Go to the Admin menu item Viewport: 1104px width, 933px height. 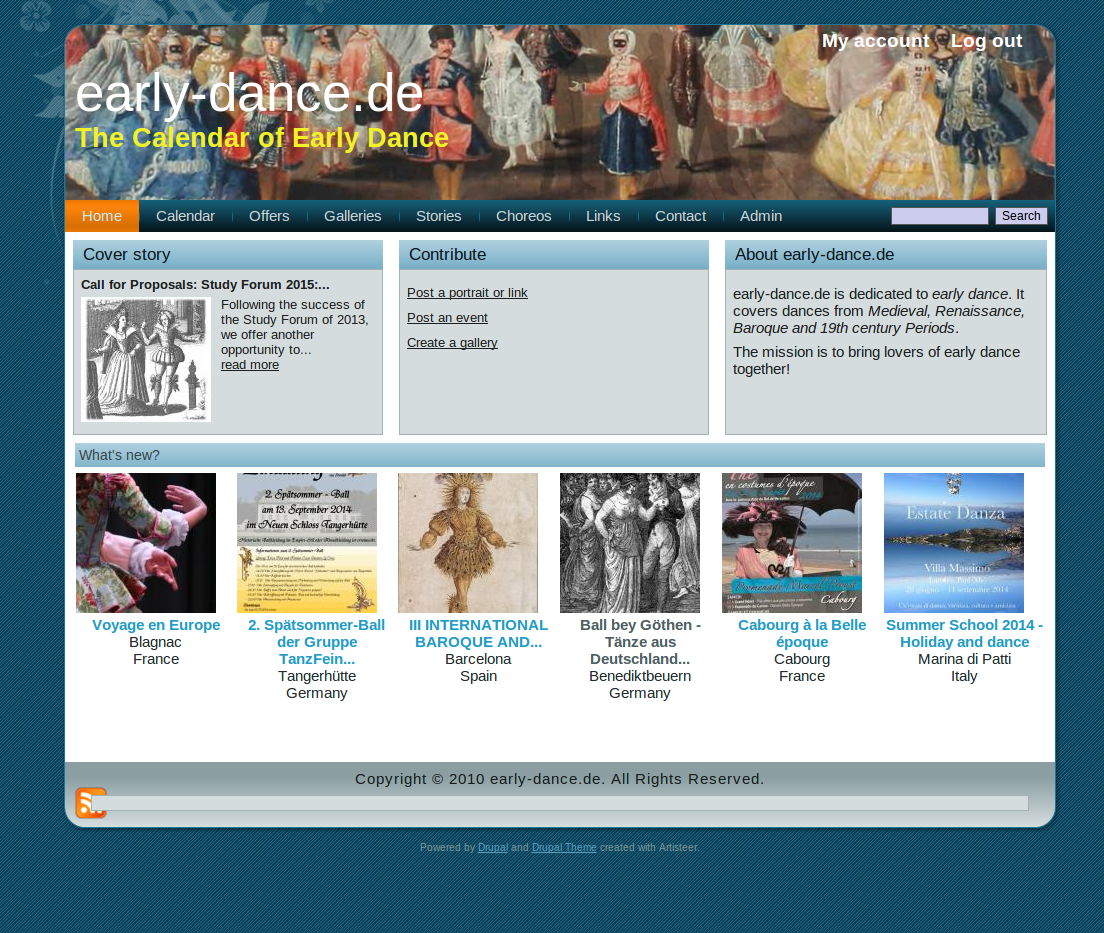pyautogui.click(x=761, y=216)
